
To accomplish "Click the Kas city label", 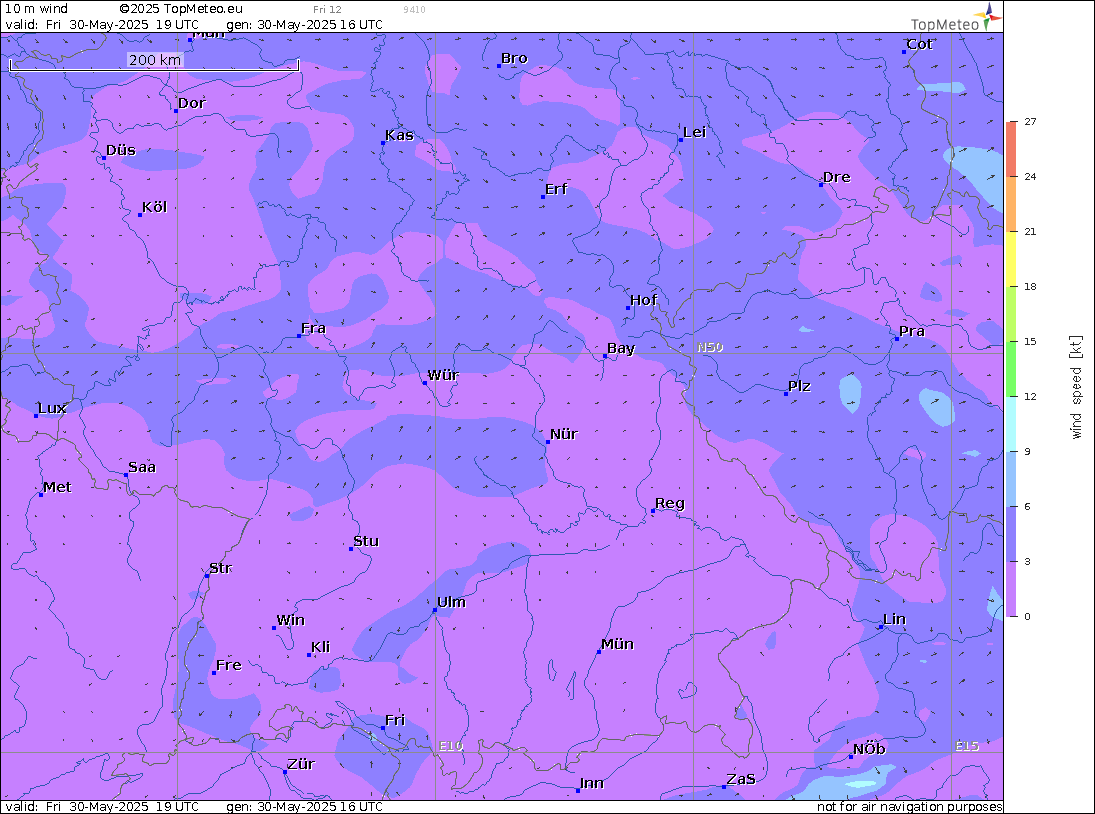I will 399,135.
